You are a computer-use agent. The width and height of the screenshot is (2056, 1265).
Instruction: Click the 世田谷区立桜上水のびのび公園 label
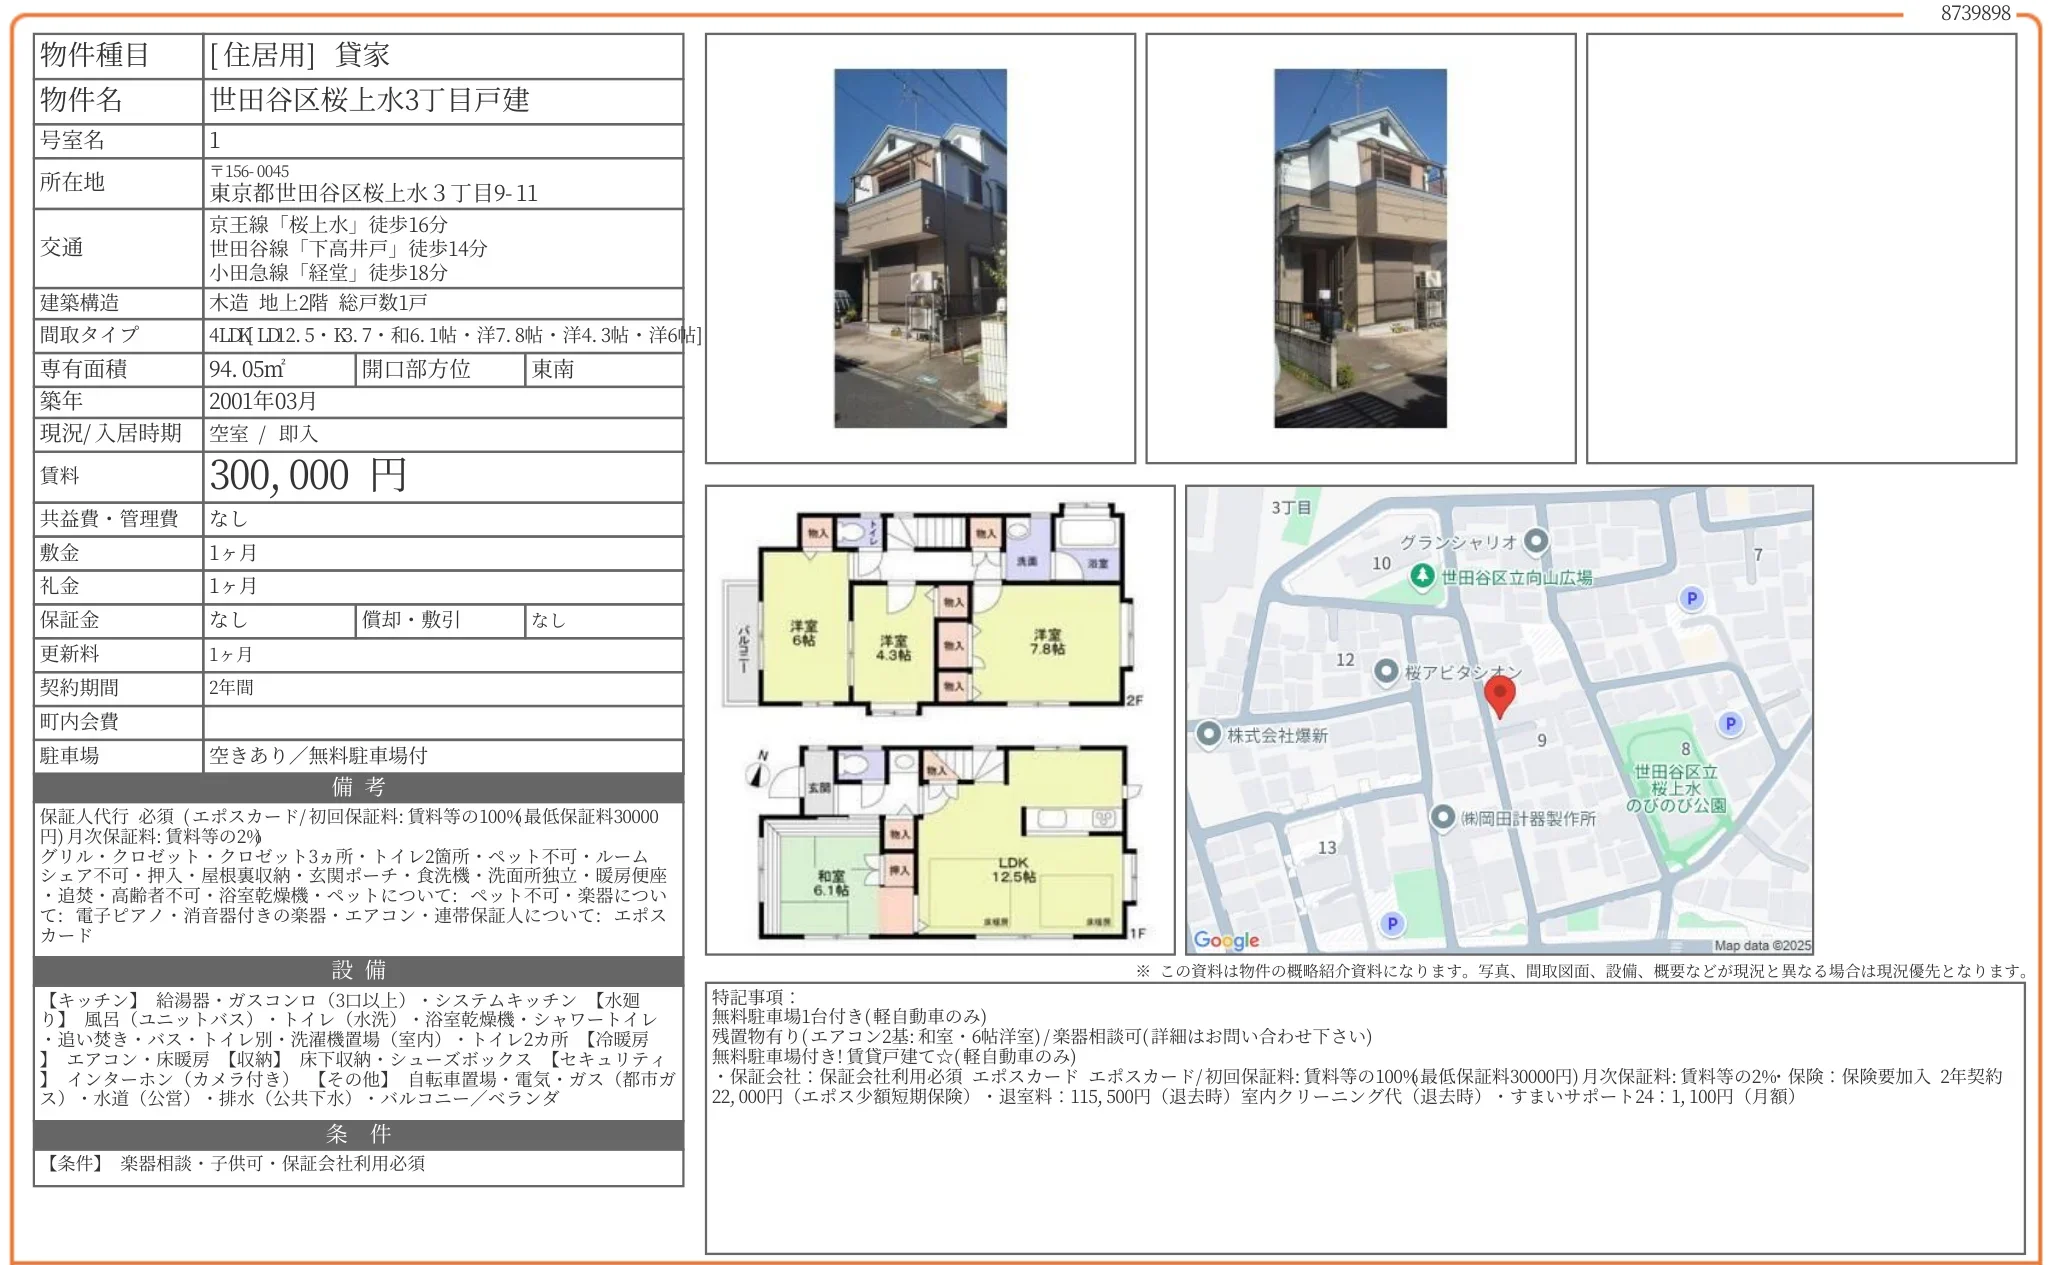[x=1675, y=788]
